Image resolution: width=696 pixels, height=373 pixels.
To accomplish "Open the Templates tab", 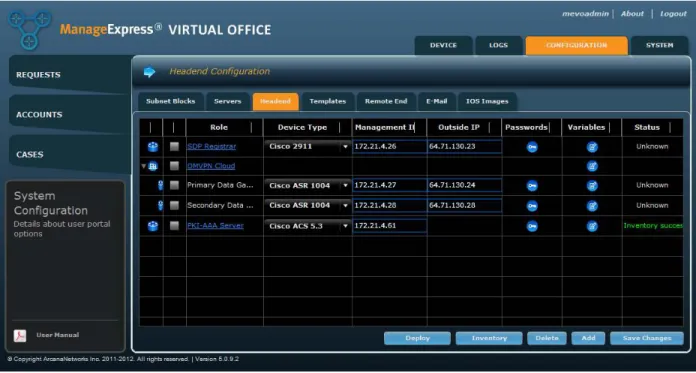I will [x=328, y=102].
